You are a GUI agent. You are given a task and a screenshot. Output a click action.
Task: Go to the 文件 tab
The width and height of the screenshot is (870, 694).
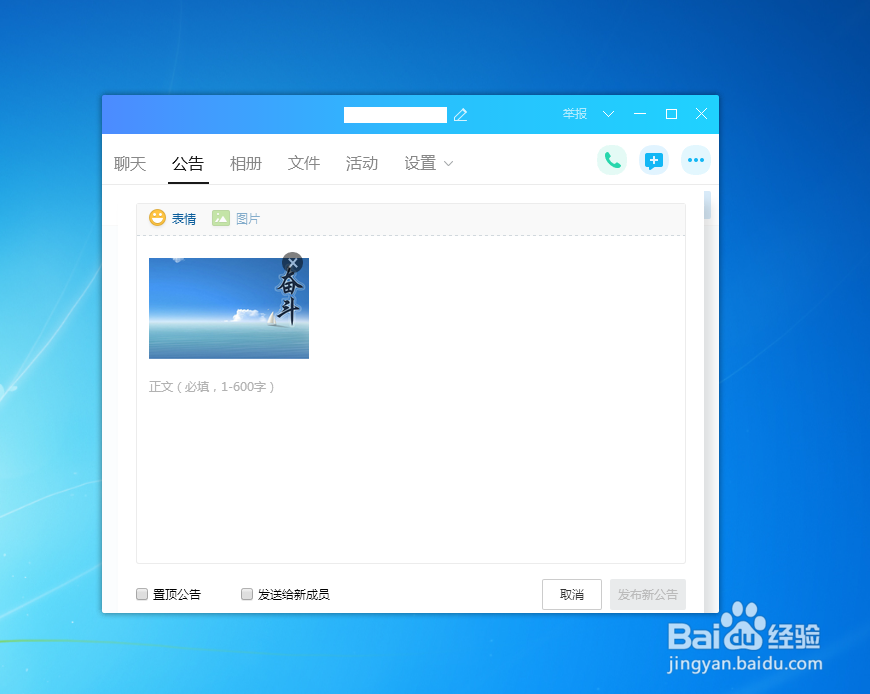click(304, 164)
